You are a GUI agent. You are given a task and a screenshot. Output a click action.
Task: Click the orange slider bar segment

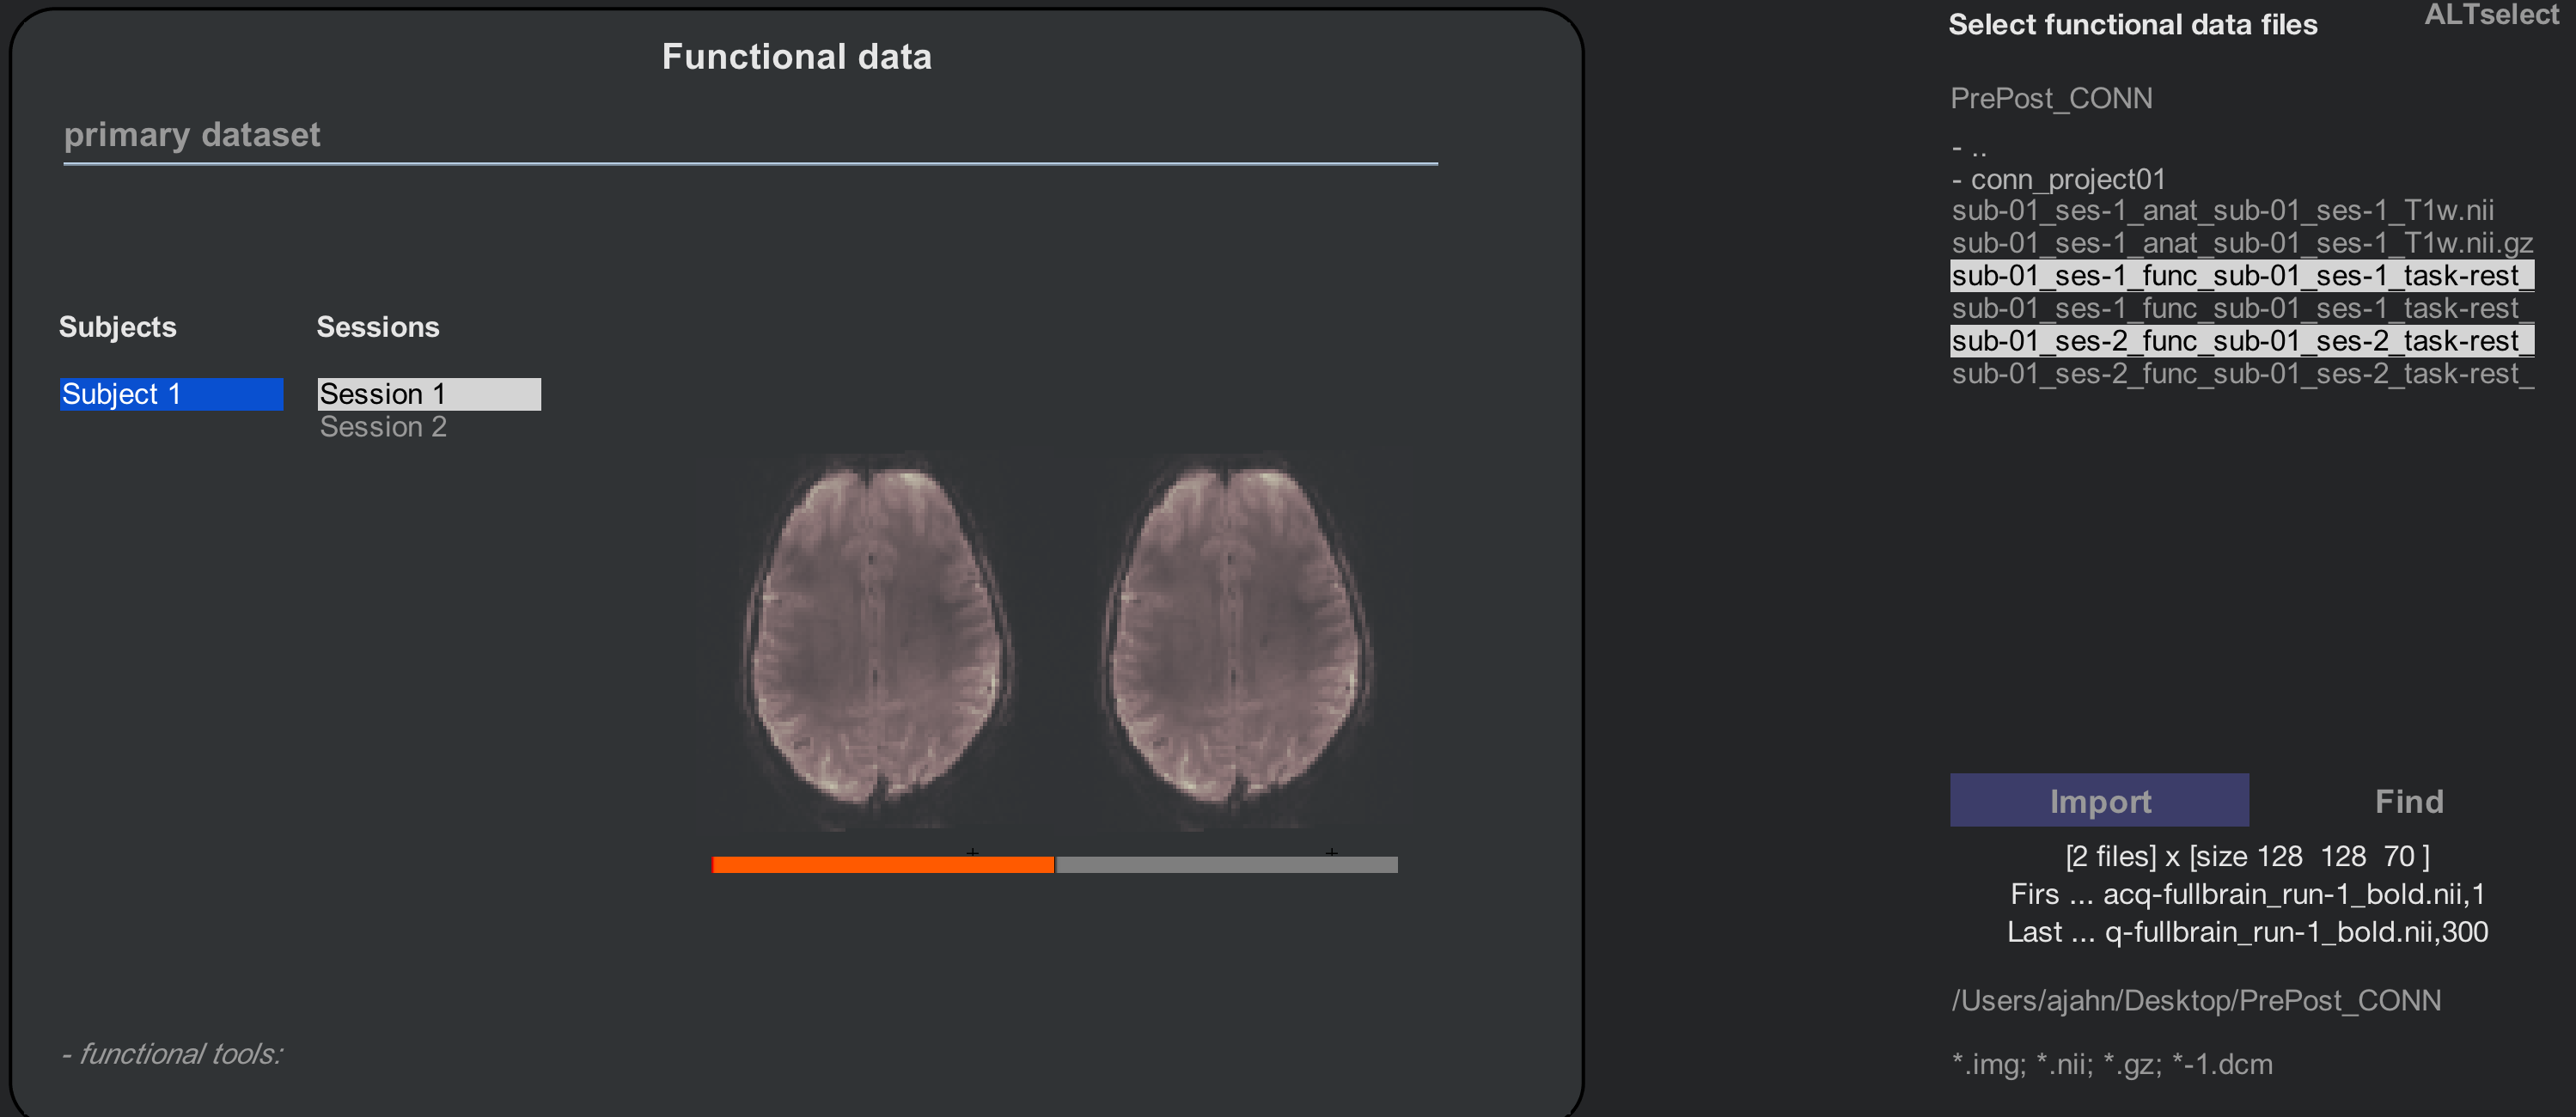click(x=882, y=864)
